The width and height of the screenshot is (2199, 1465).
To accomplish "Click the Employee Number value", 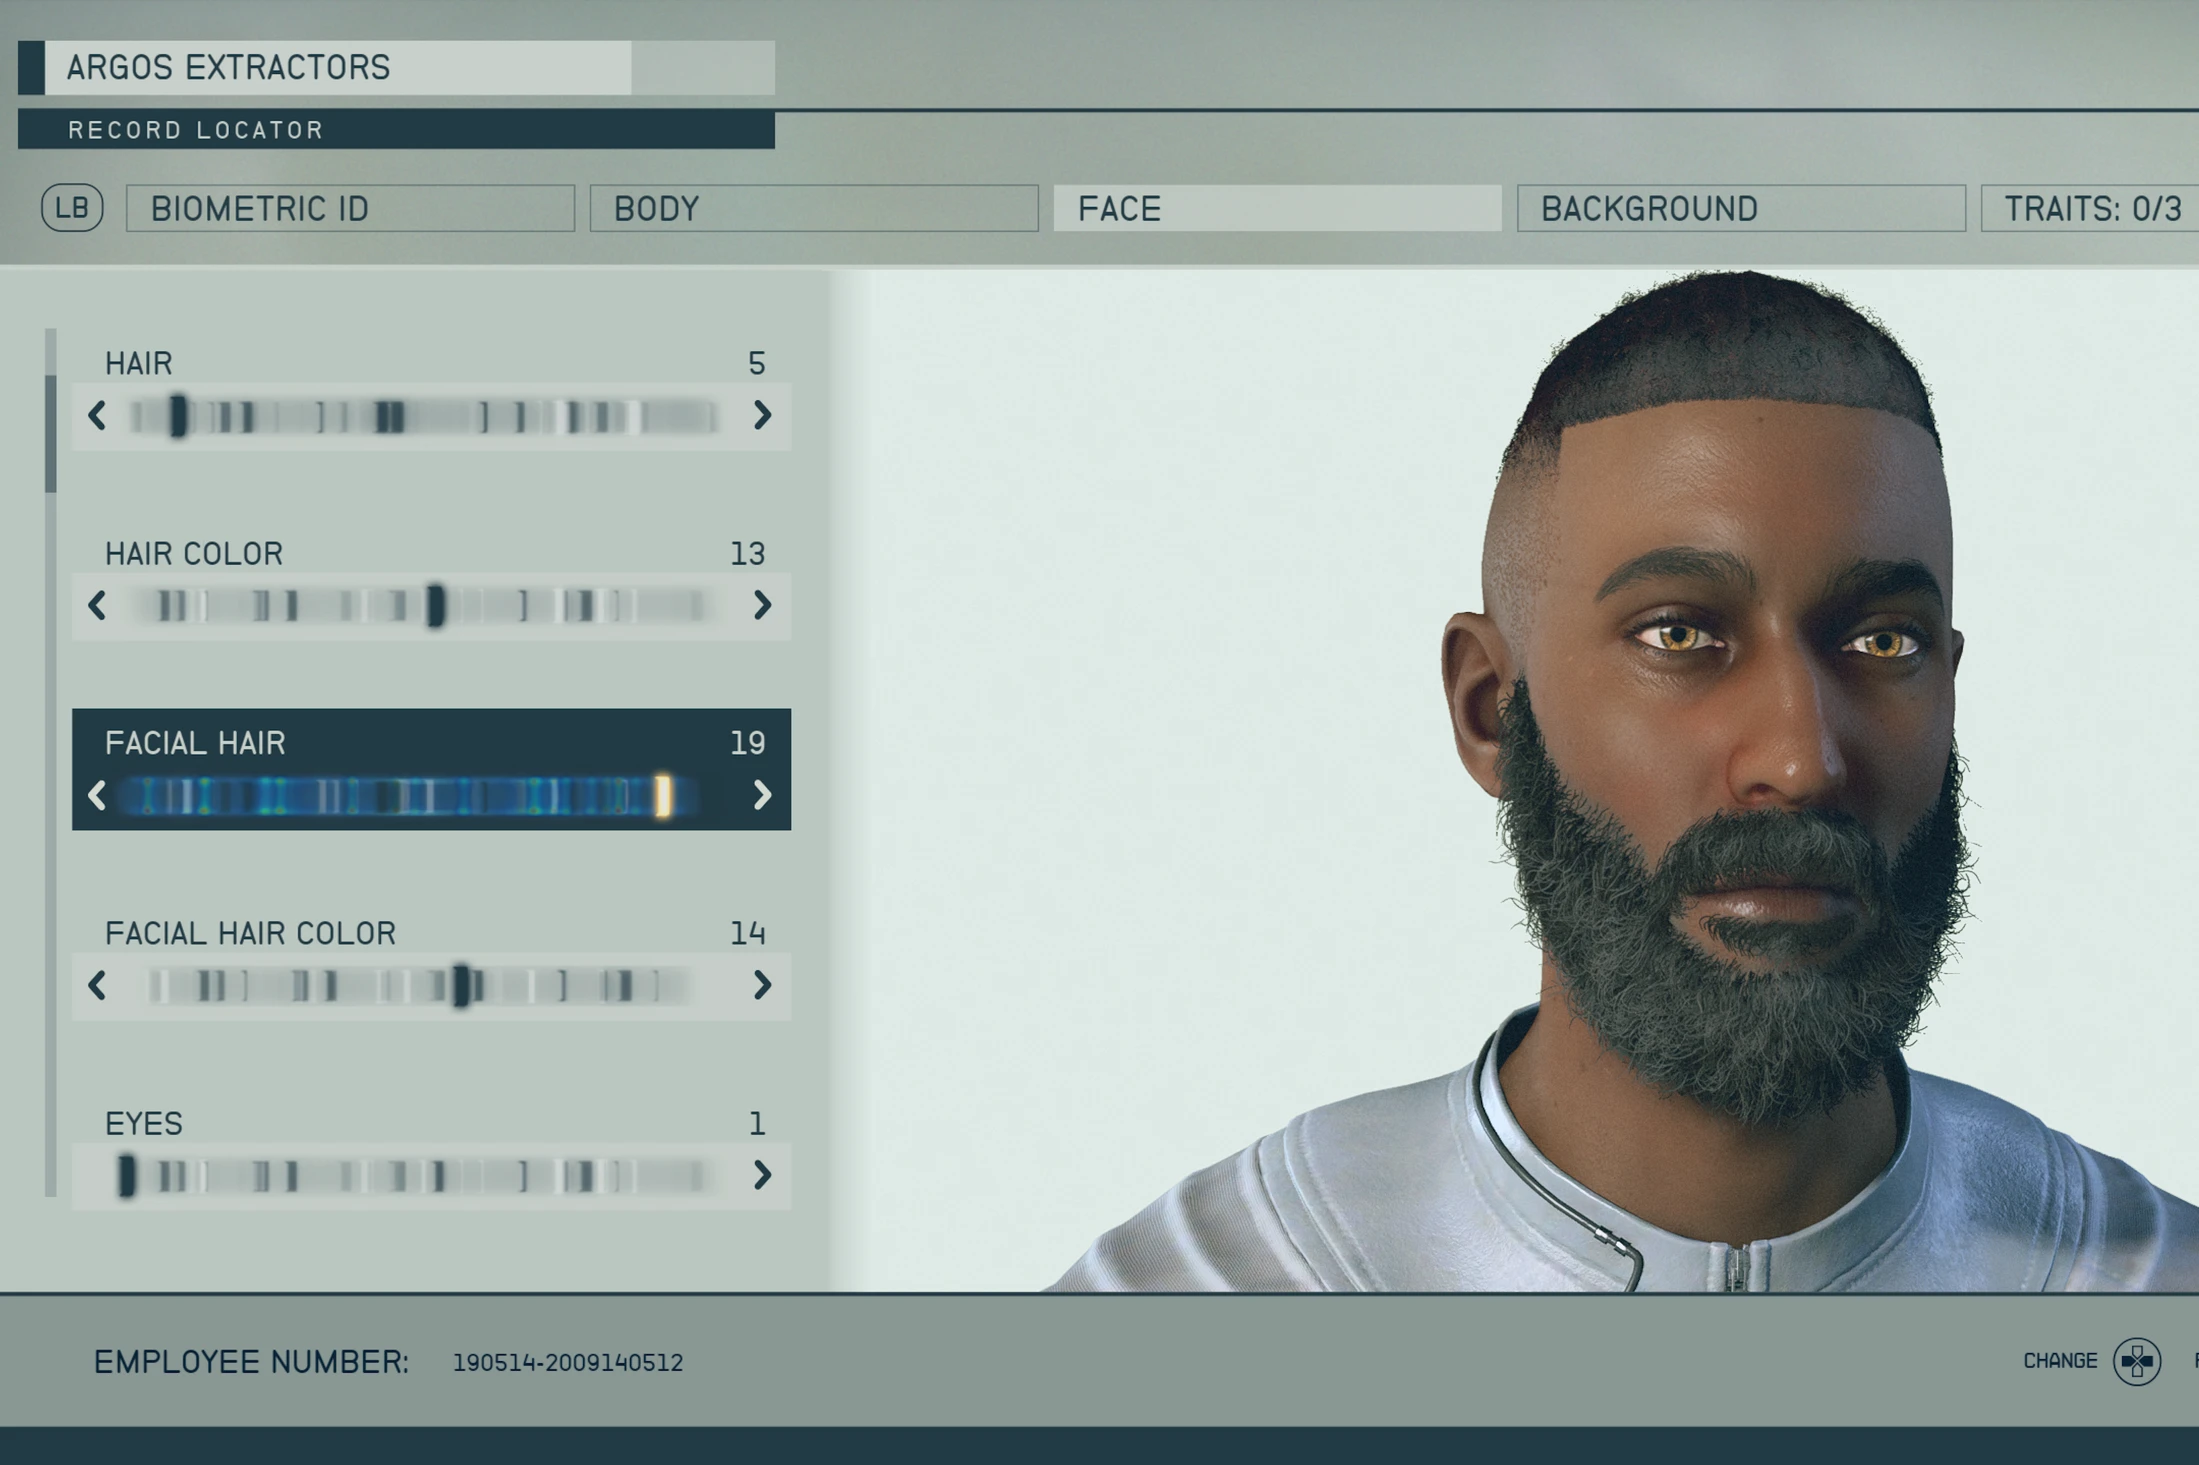I will point(567,1362).
